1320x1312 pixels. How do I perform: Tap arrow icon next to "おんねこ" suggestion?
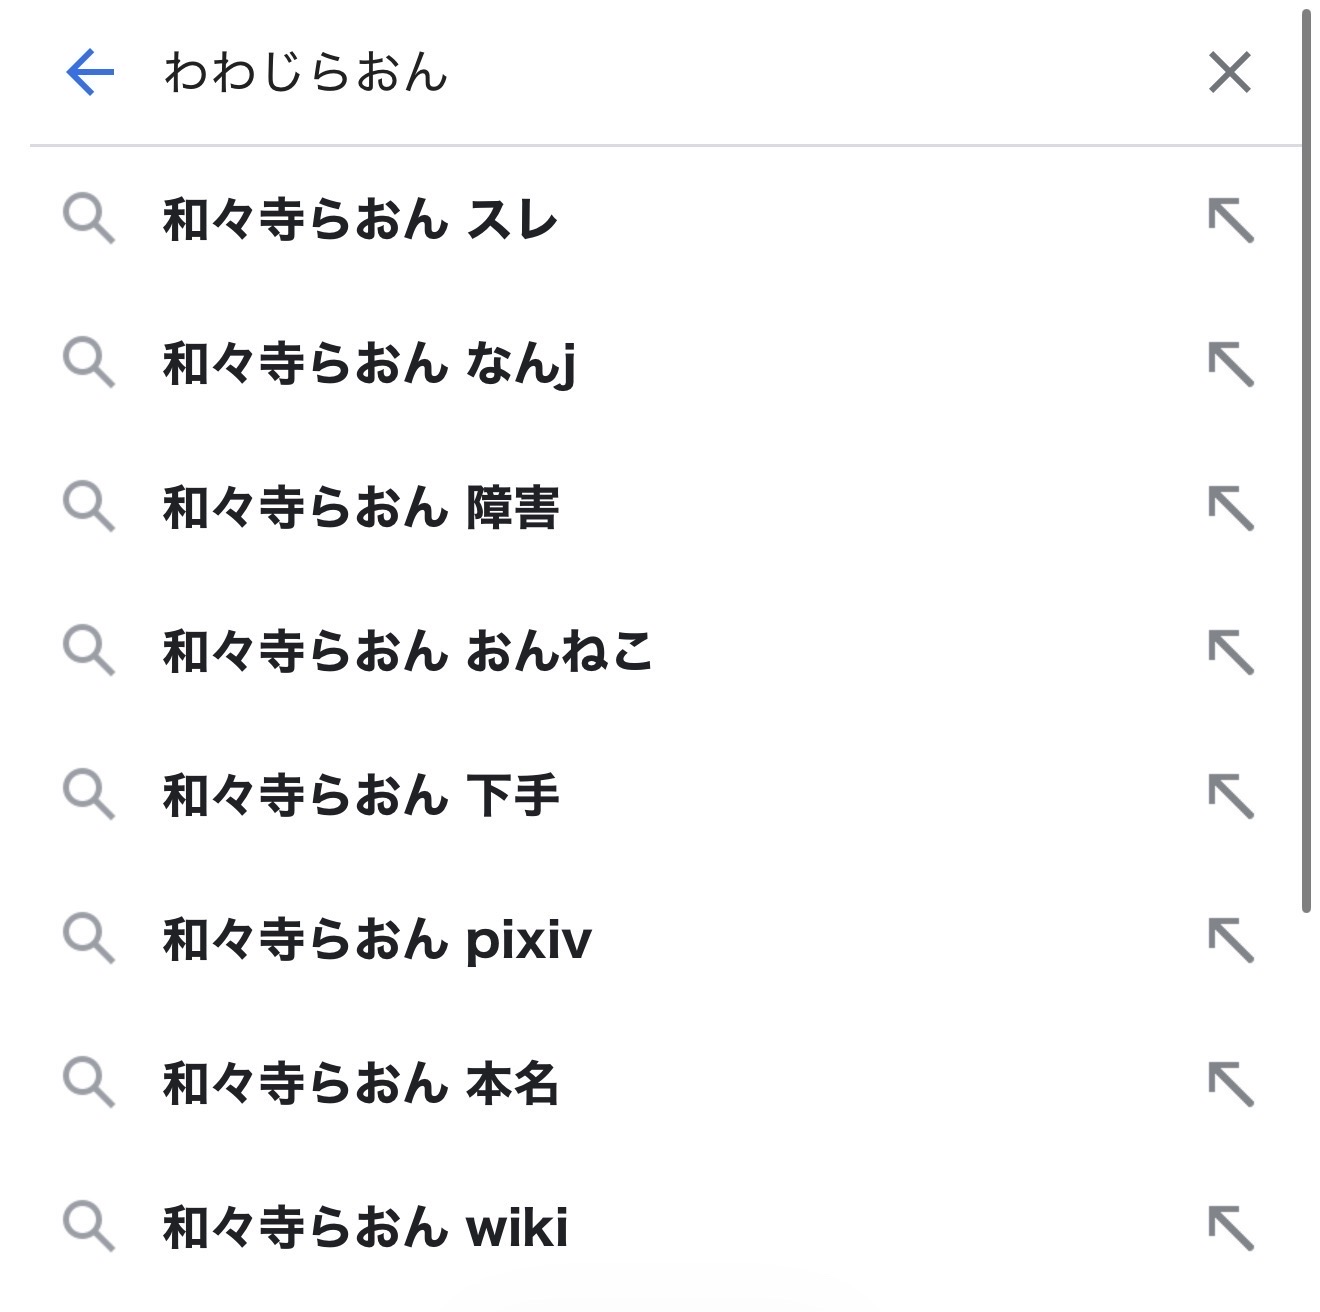(1230, 652)
